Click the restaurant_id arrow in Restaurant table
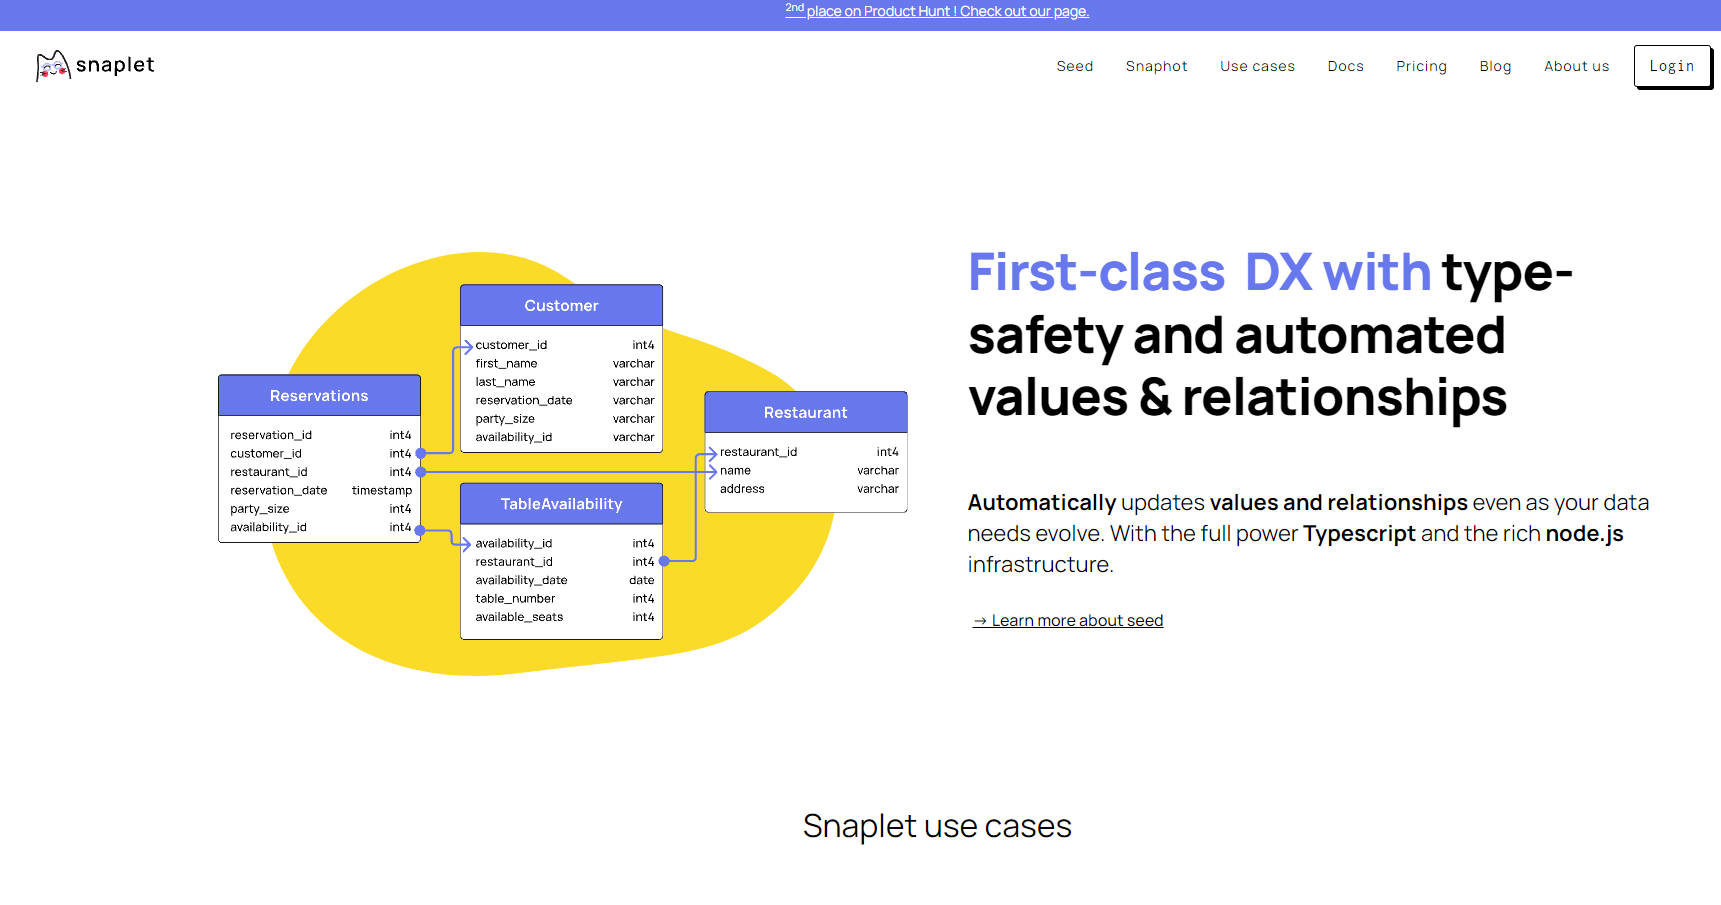Image resolution: width=1721 pixels, height=905 pixels. pyautogui.click(x=710, y=453)
